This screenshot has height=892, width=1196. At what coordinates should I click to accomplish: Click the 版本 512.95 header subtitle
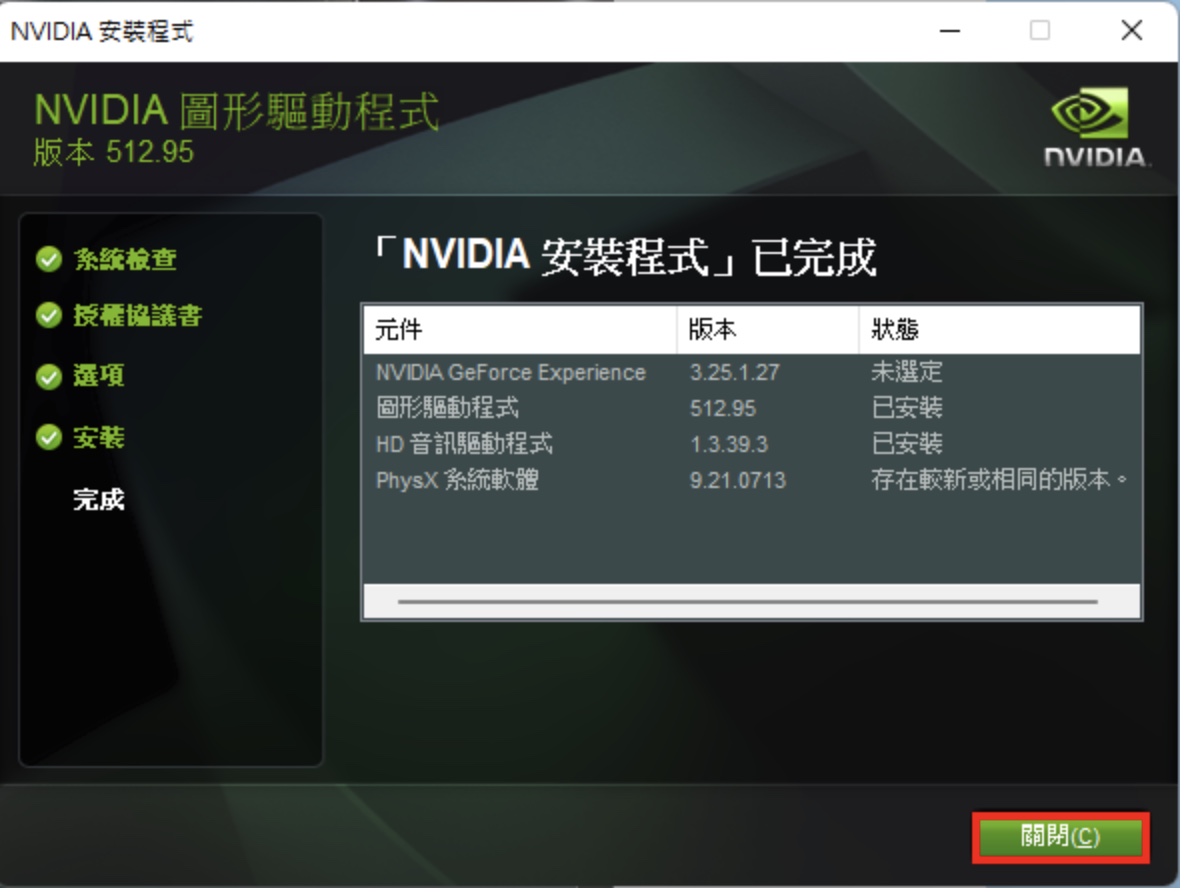tap(115, 154)
